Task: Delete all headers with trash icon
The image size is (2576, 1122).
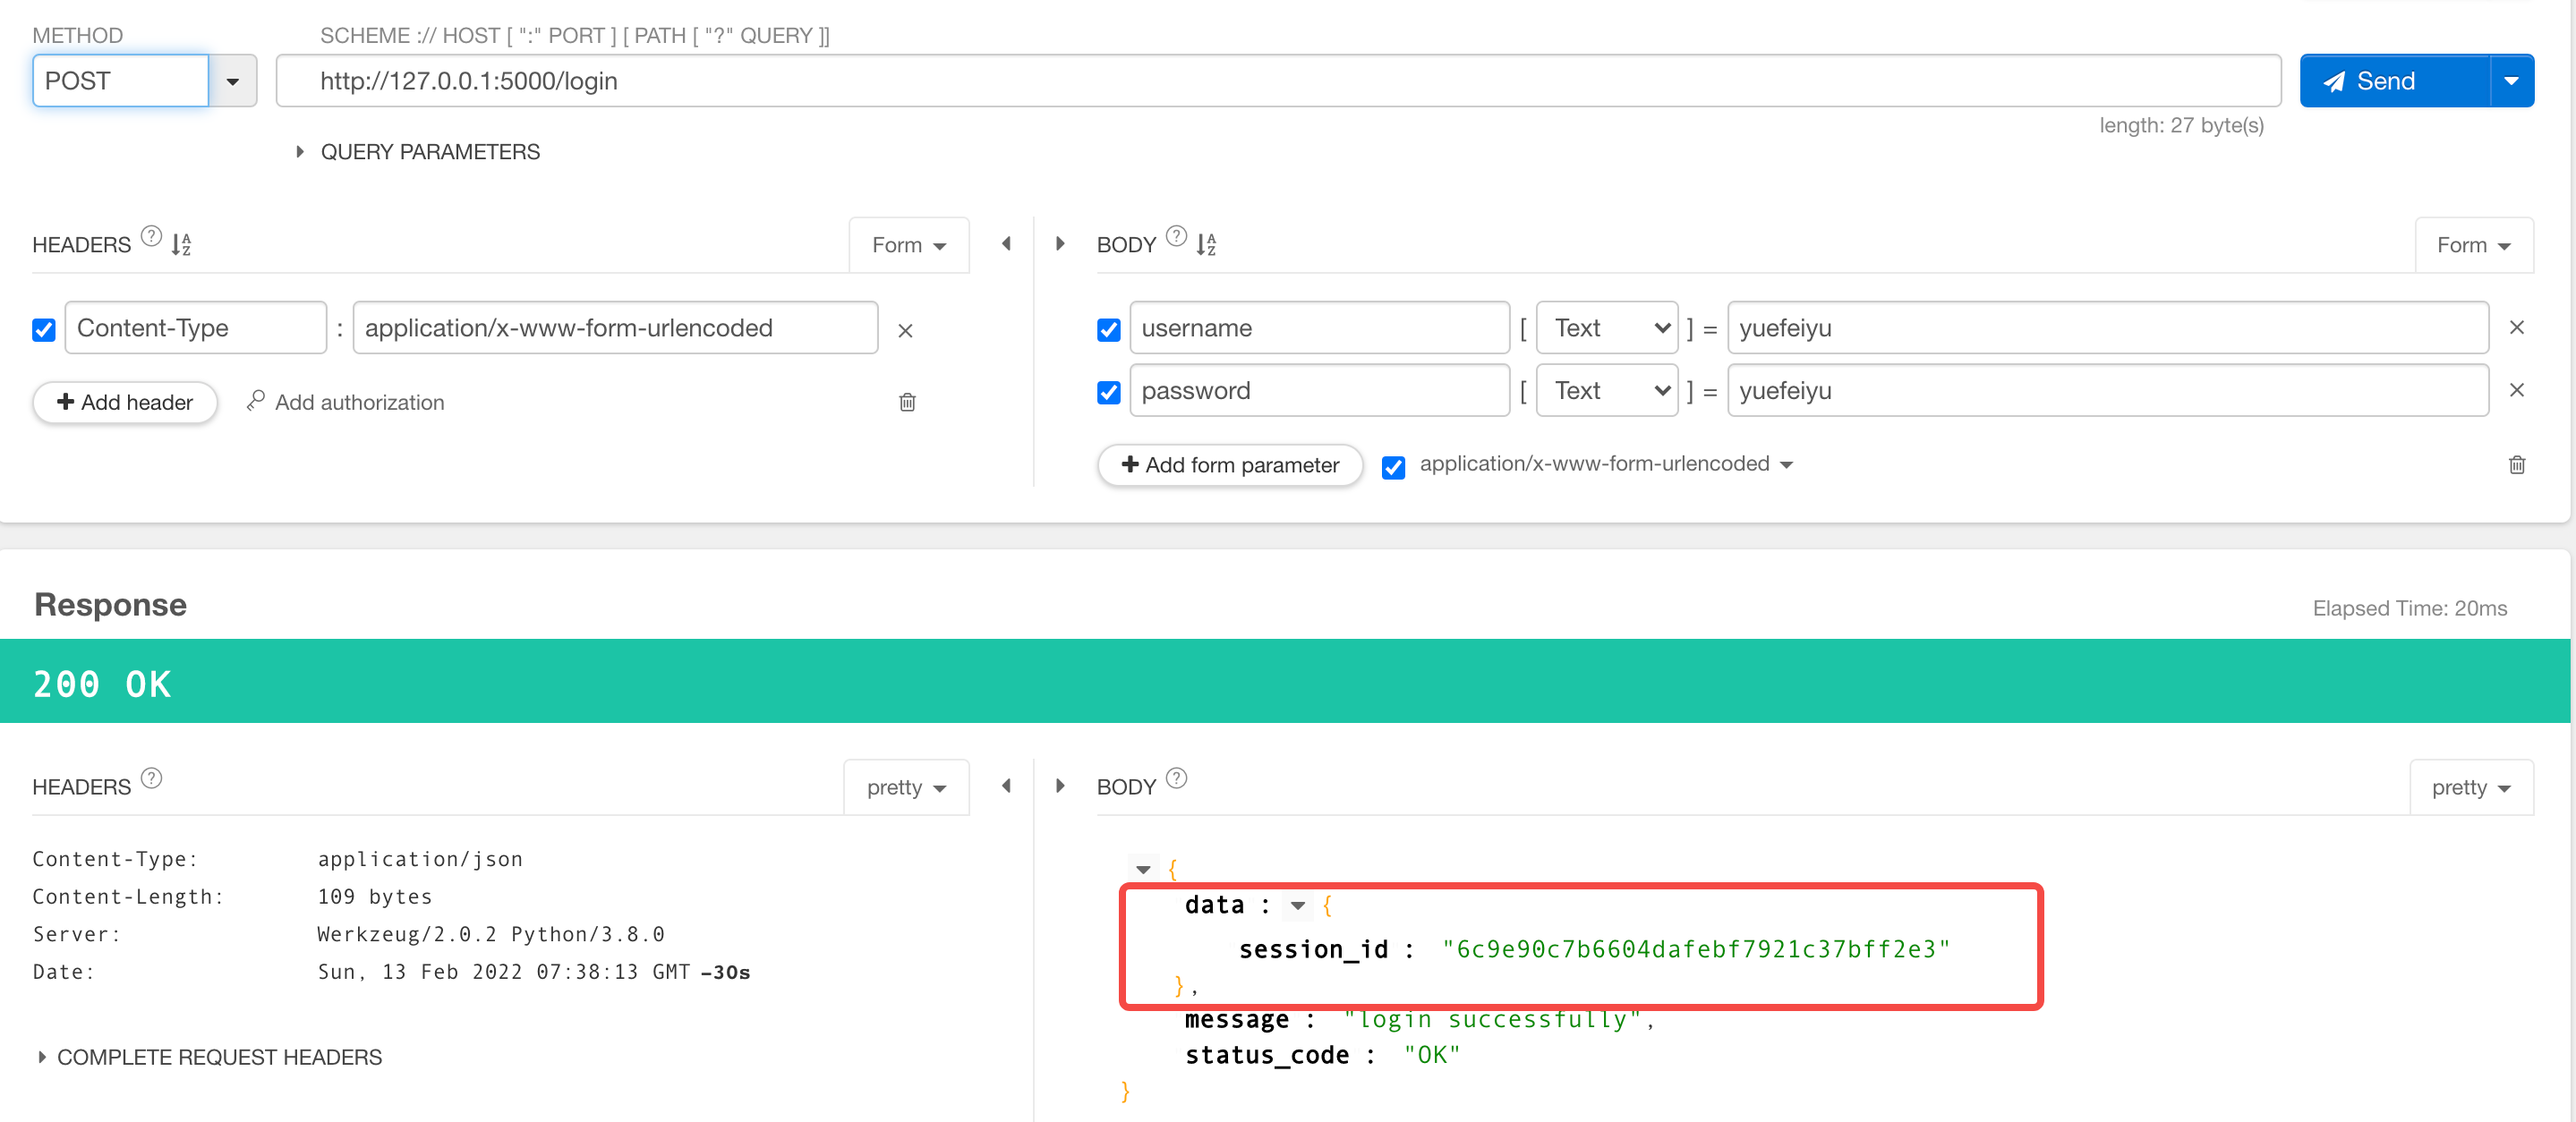Action: 907,402
